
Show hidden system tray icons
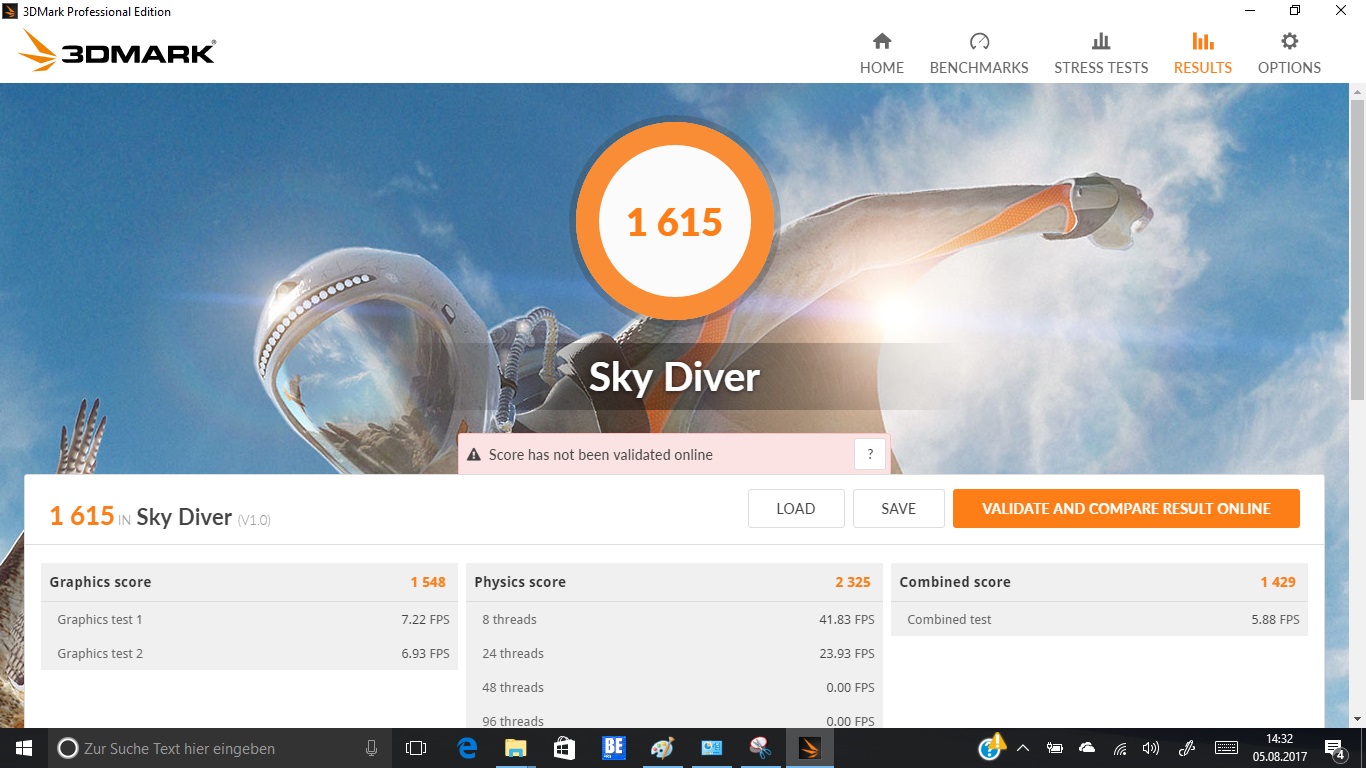[x=1023, y=748]
